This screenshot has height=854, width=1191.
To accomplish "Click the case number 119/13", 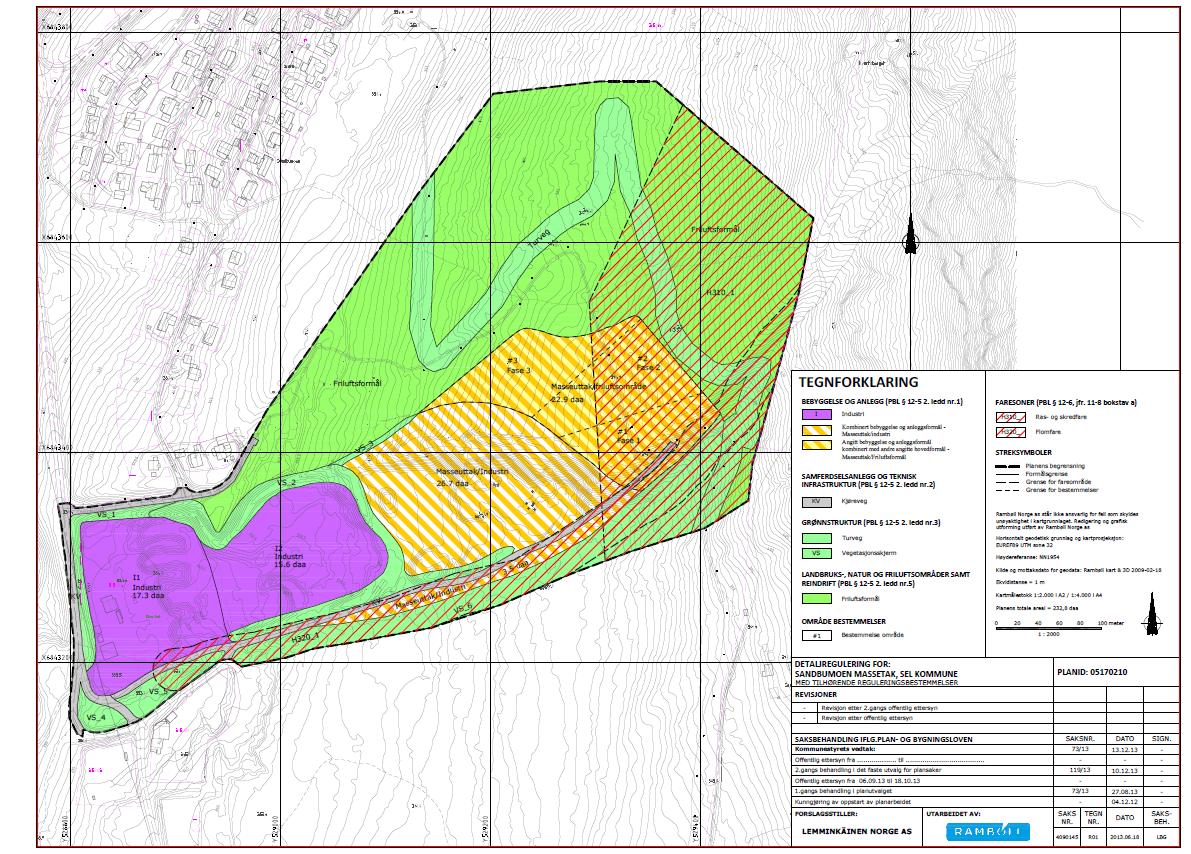I will pos(1079,770).
